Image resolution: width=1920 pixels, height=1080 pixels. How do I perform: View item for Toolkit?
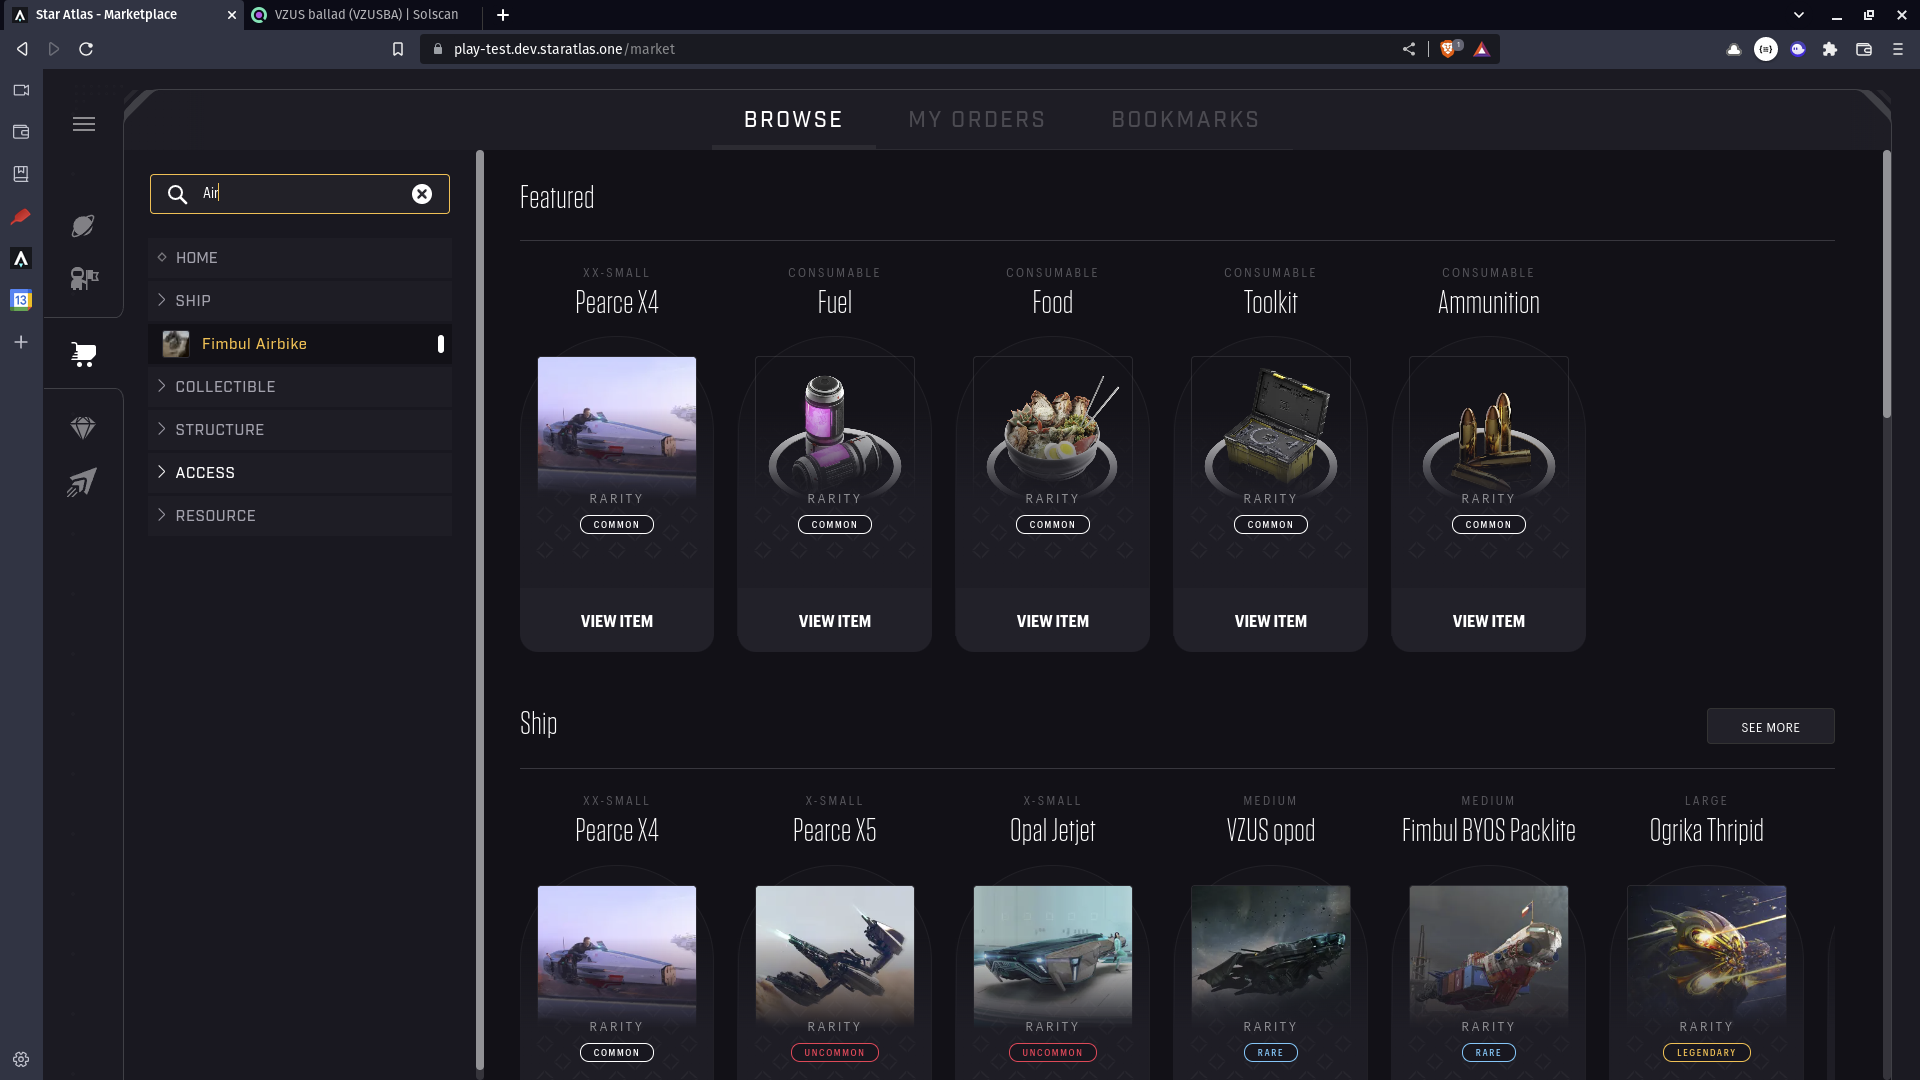pyautogui.click(x=1271, y=621)
